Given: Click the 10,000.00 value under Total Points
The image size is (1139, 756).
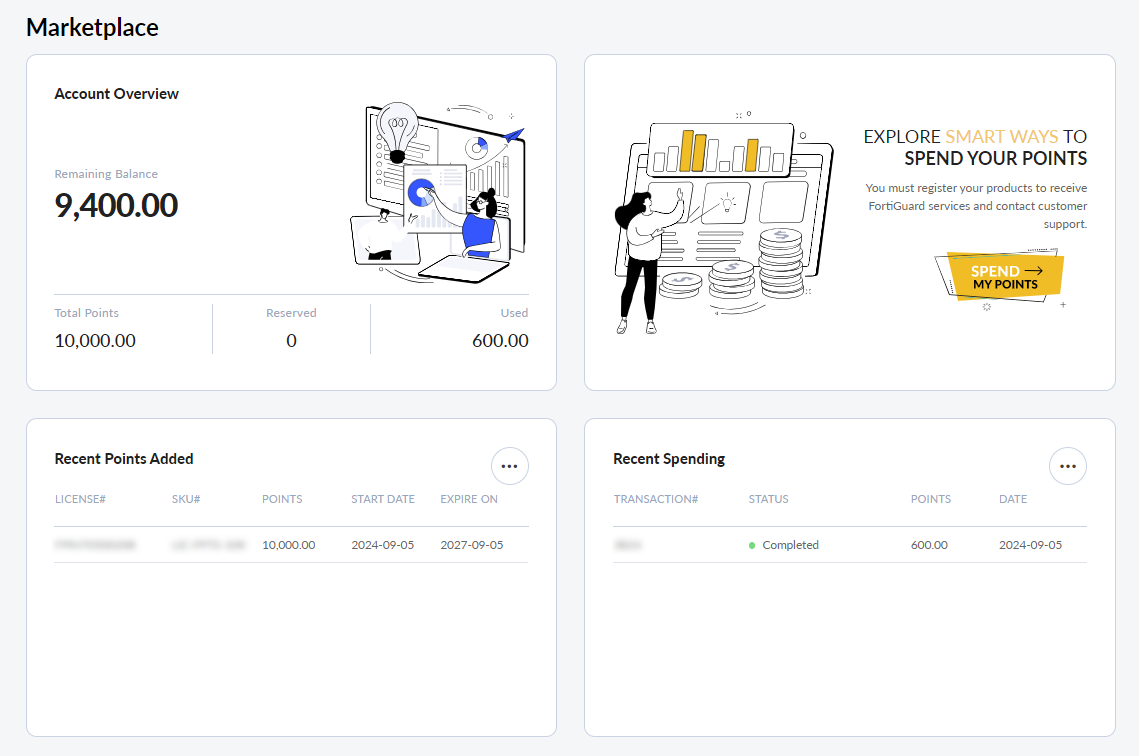Looking at the screenshot, I should 95,341.
